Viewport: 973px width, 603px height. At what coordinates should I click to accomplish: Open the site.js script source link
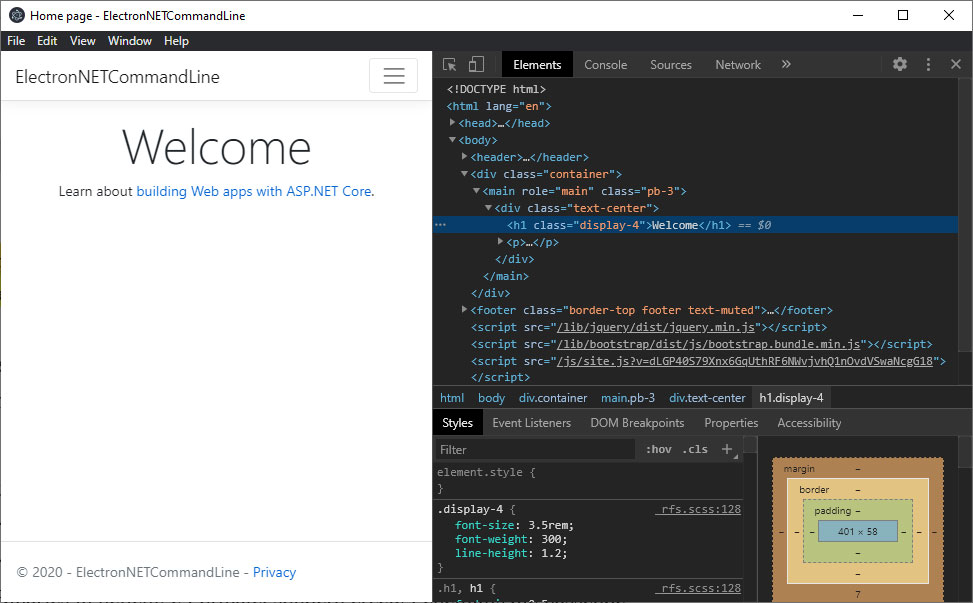[x=745, y=361]
